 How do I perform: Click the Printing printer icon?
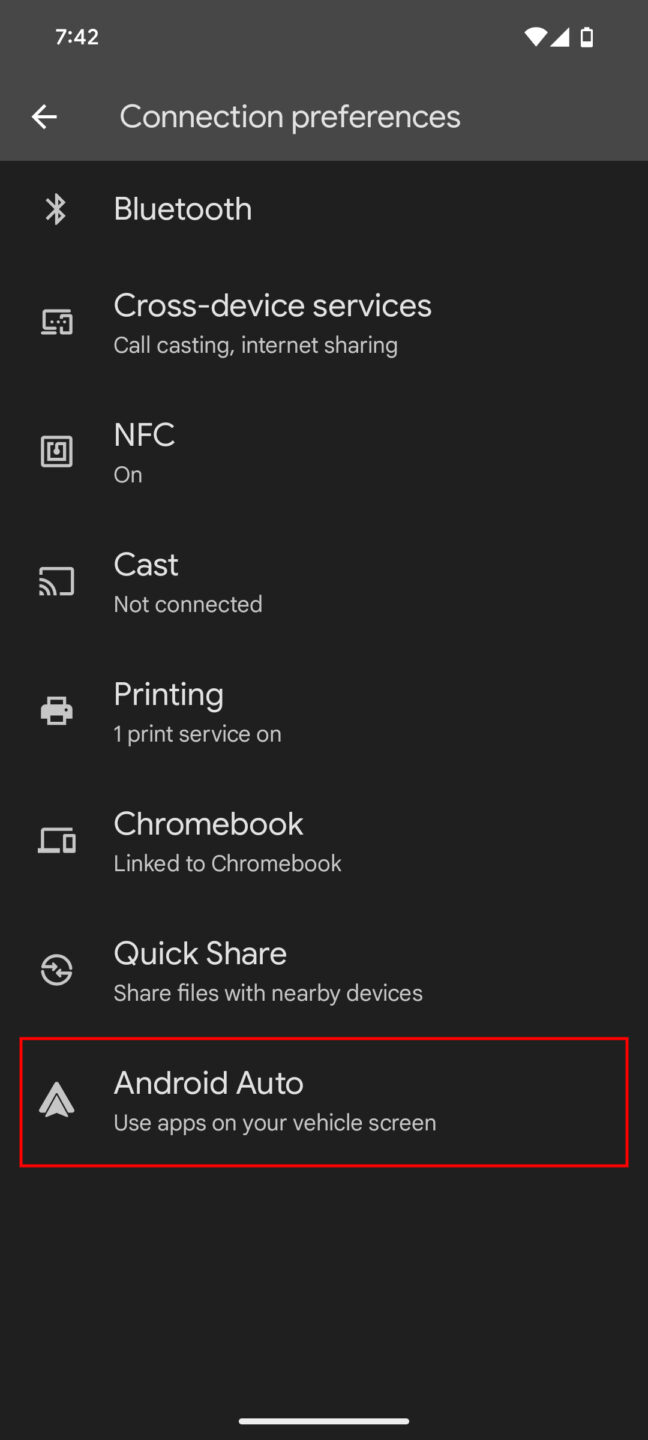[56, 711]
